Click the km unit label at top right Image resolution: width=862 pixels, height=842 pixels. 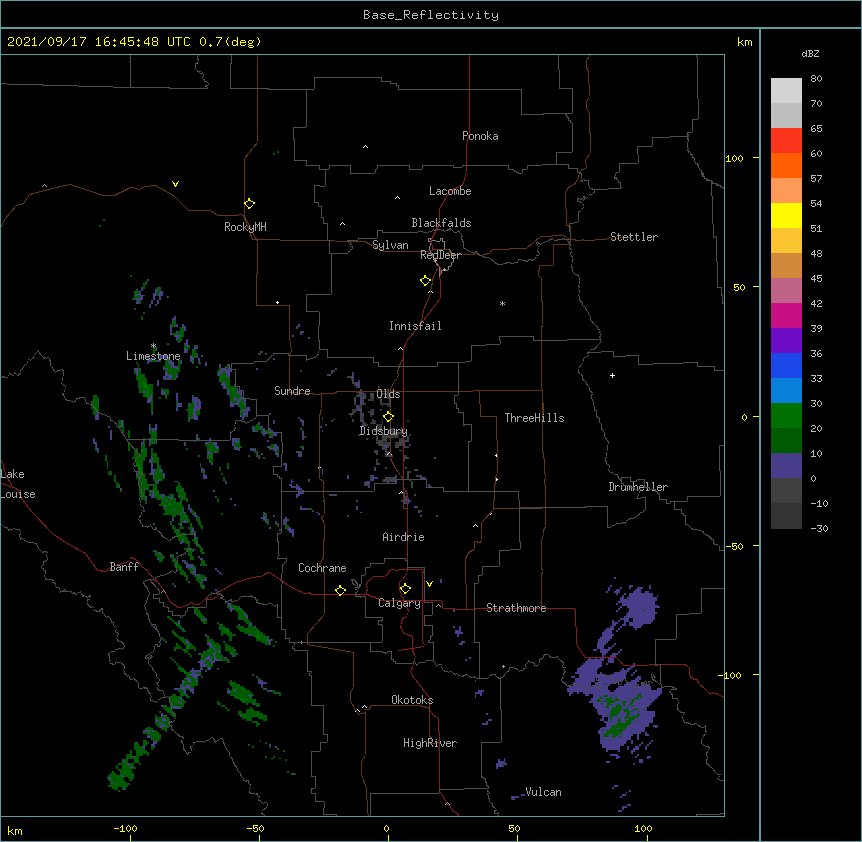(x=744, y=42)
